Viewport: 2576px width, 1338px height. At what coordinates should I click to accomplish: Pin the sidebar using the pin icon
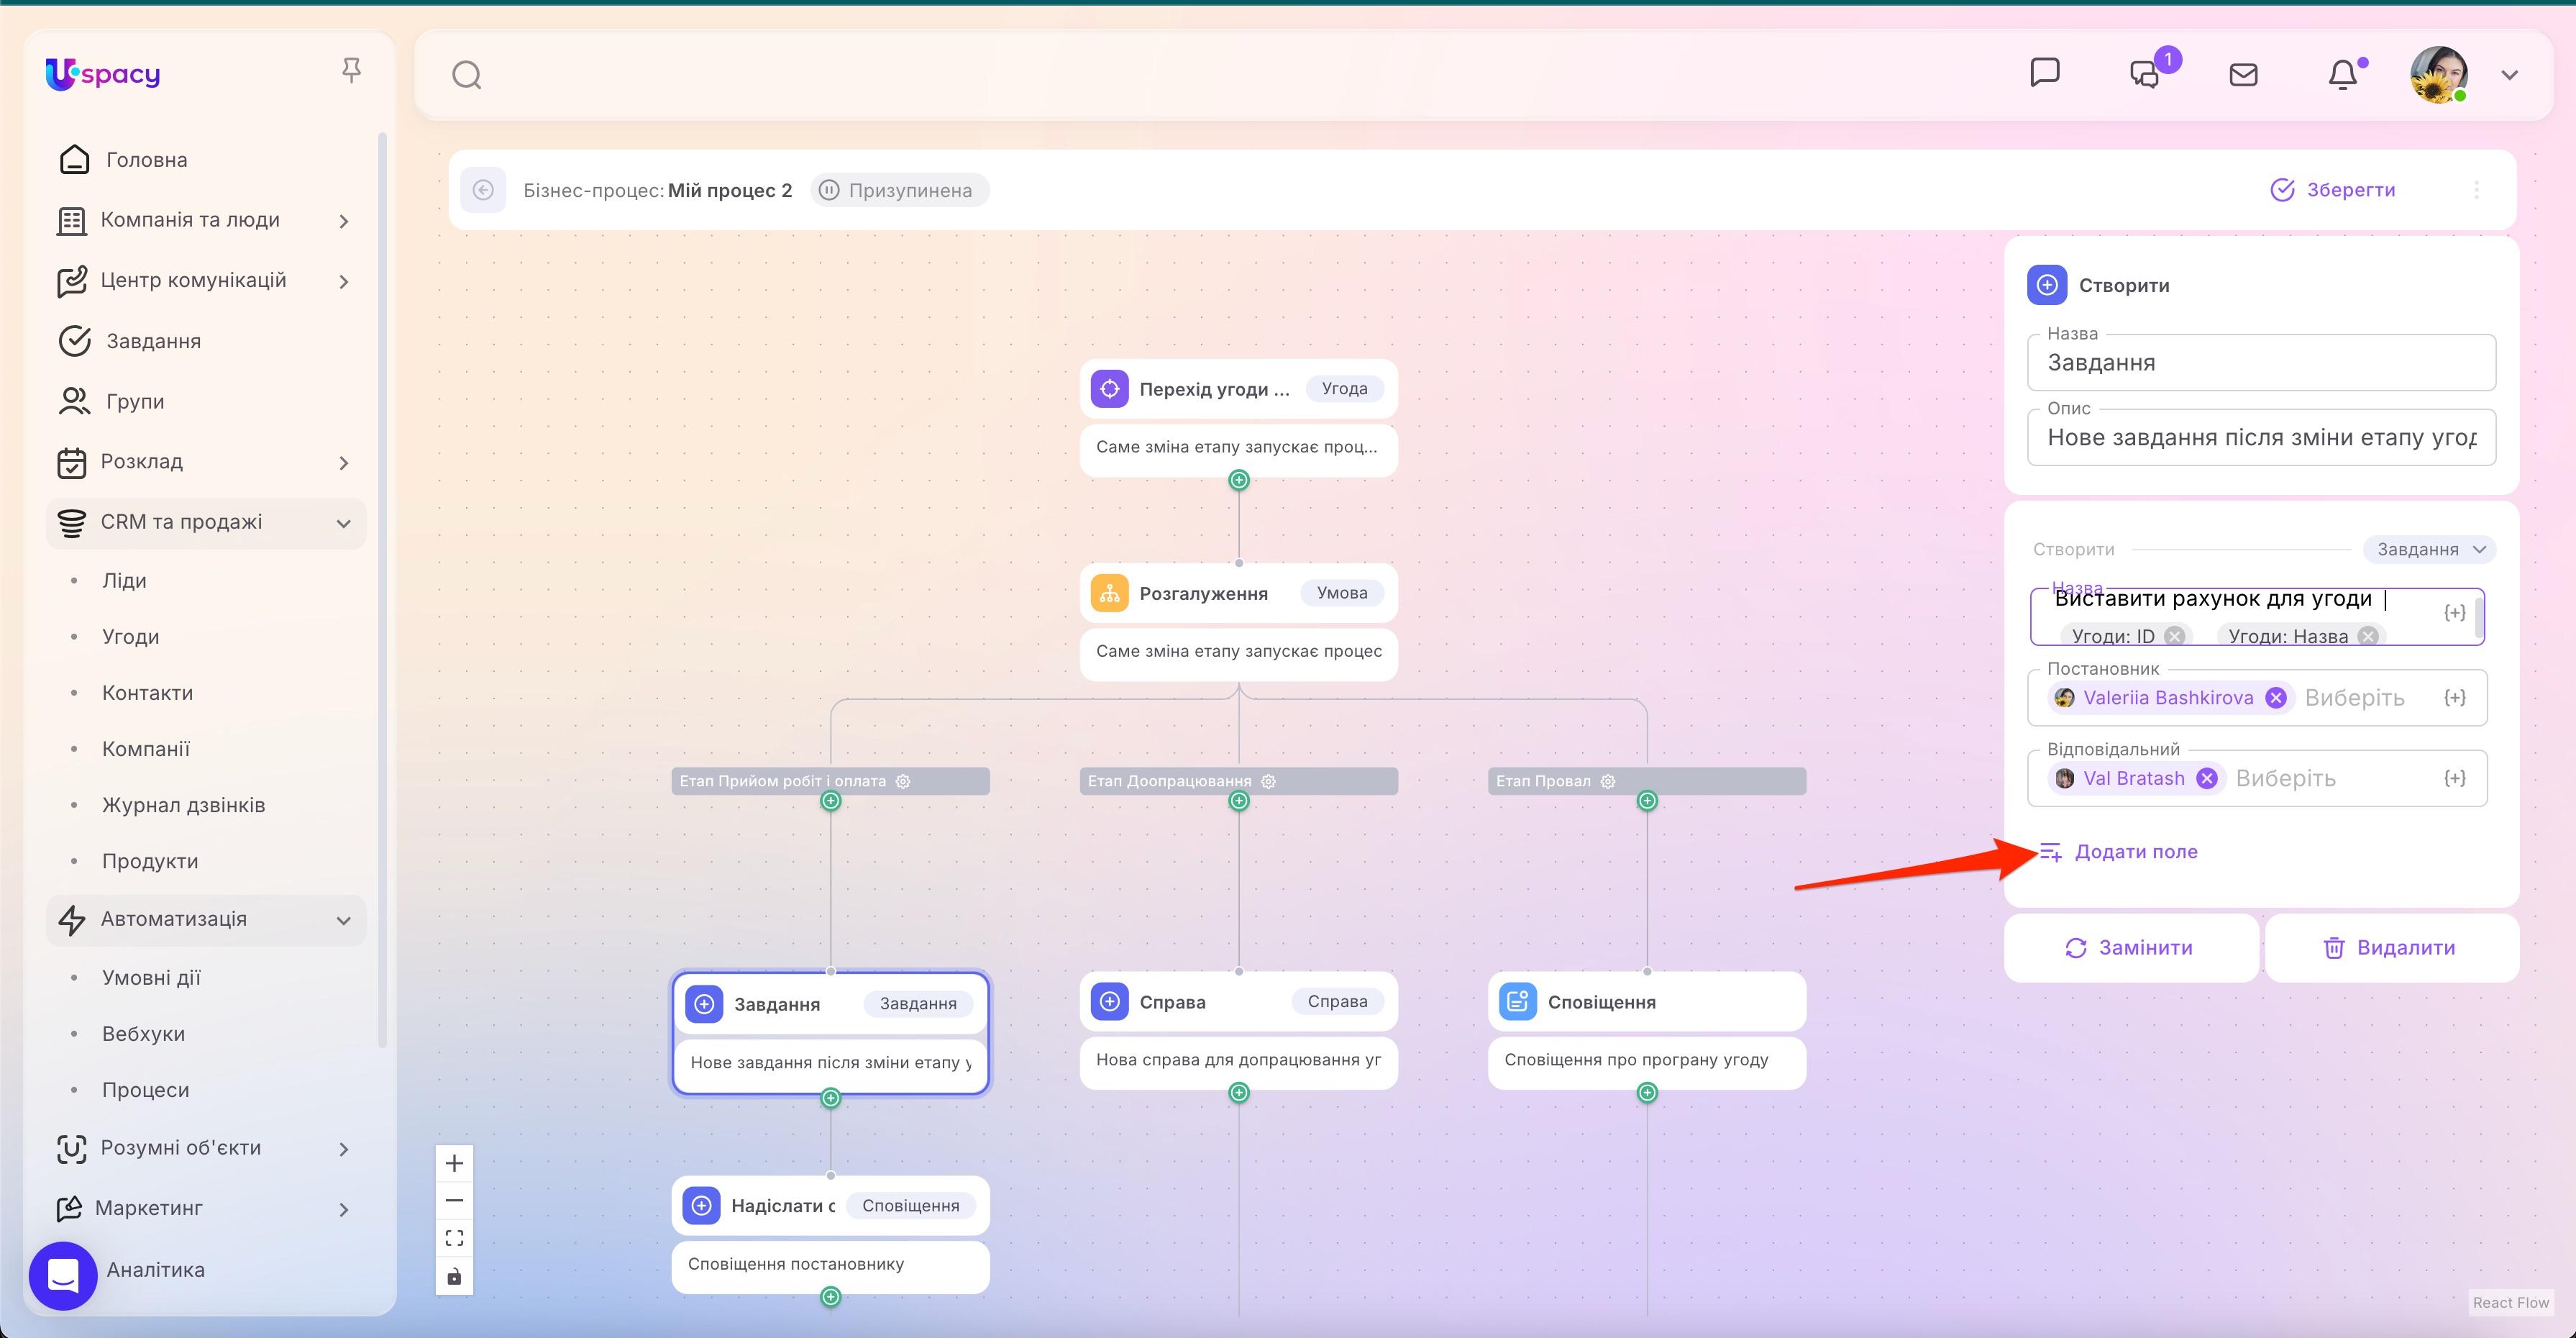[x=351, y=69]
